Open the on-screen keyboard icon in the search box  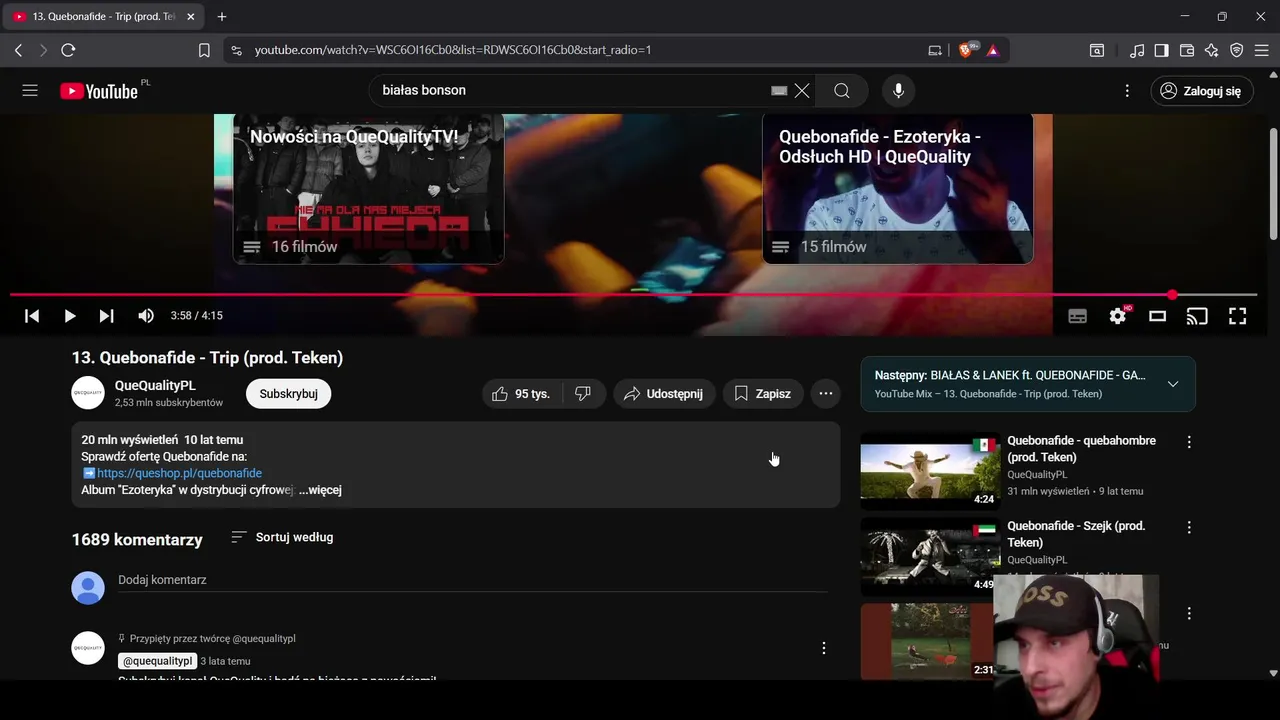(779, 91)
